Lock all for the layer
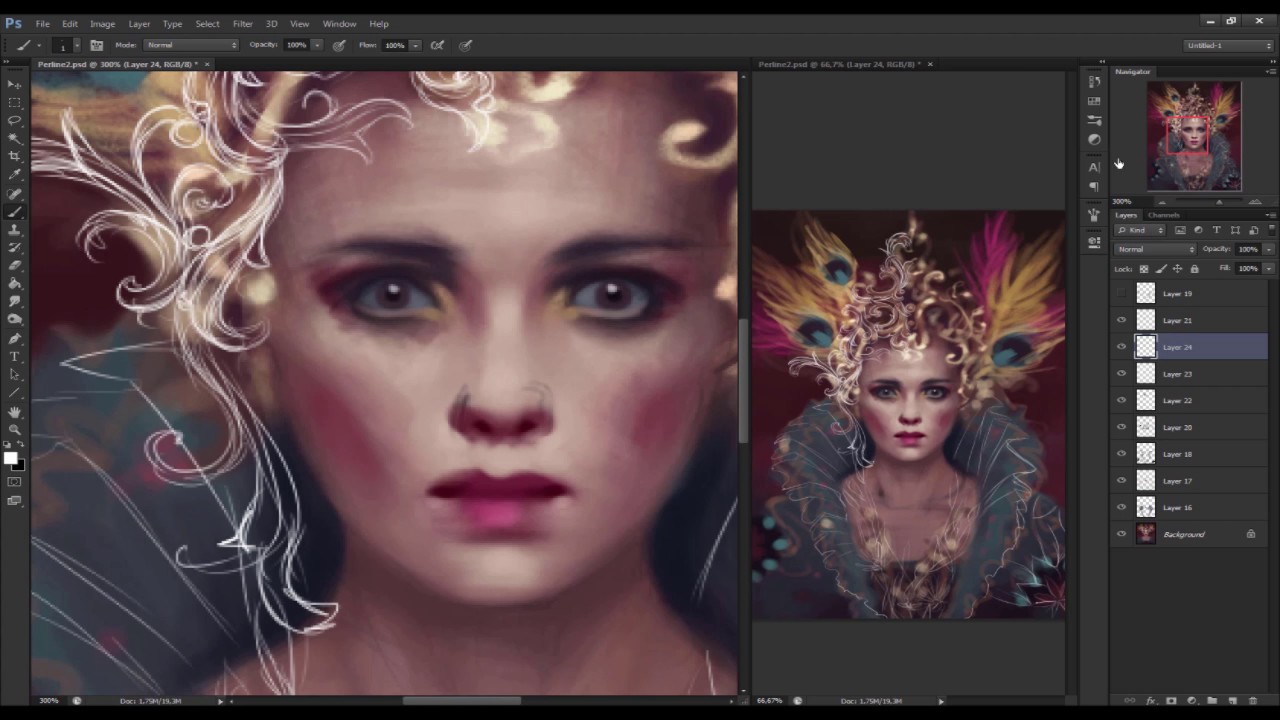The width and height of the screenshot is (1280, 720). (x=1194, y=269)
